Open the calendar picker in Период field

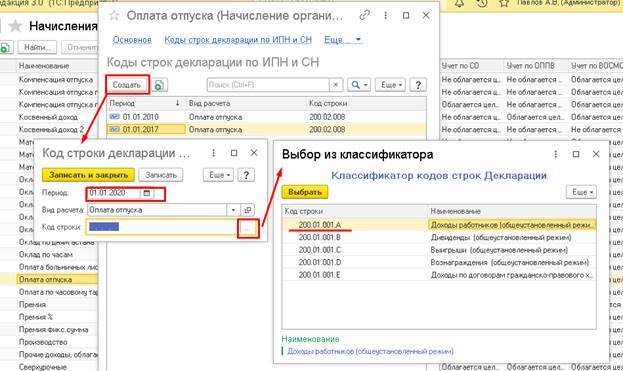pyautogui.click(x=147, y=193)
